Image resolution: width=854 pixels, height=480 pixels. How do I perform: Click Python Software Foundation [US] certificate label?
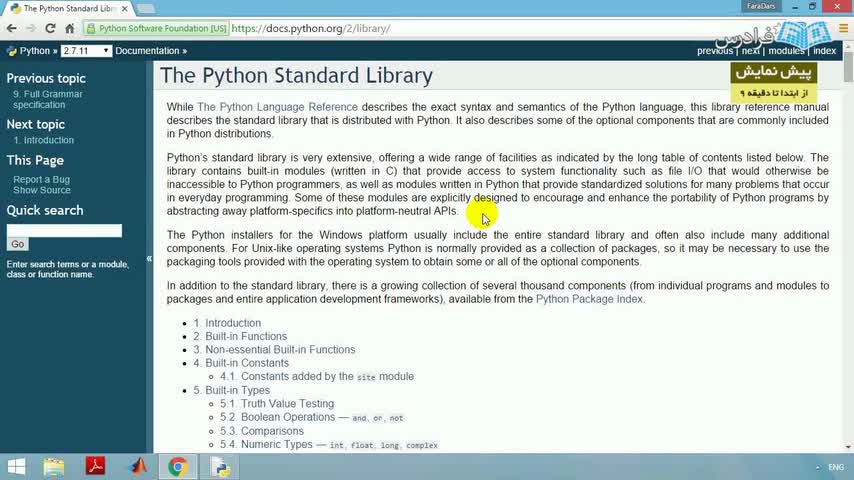click(162, 28)
